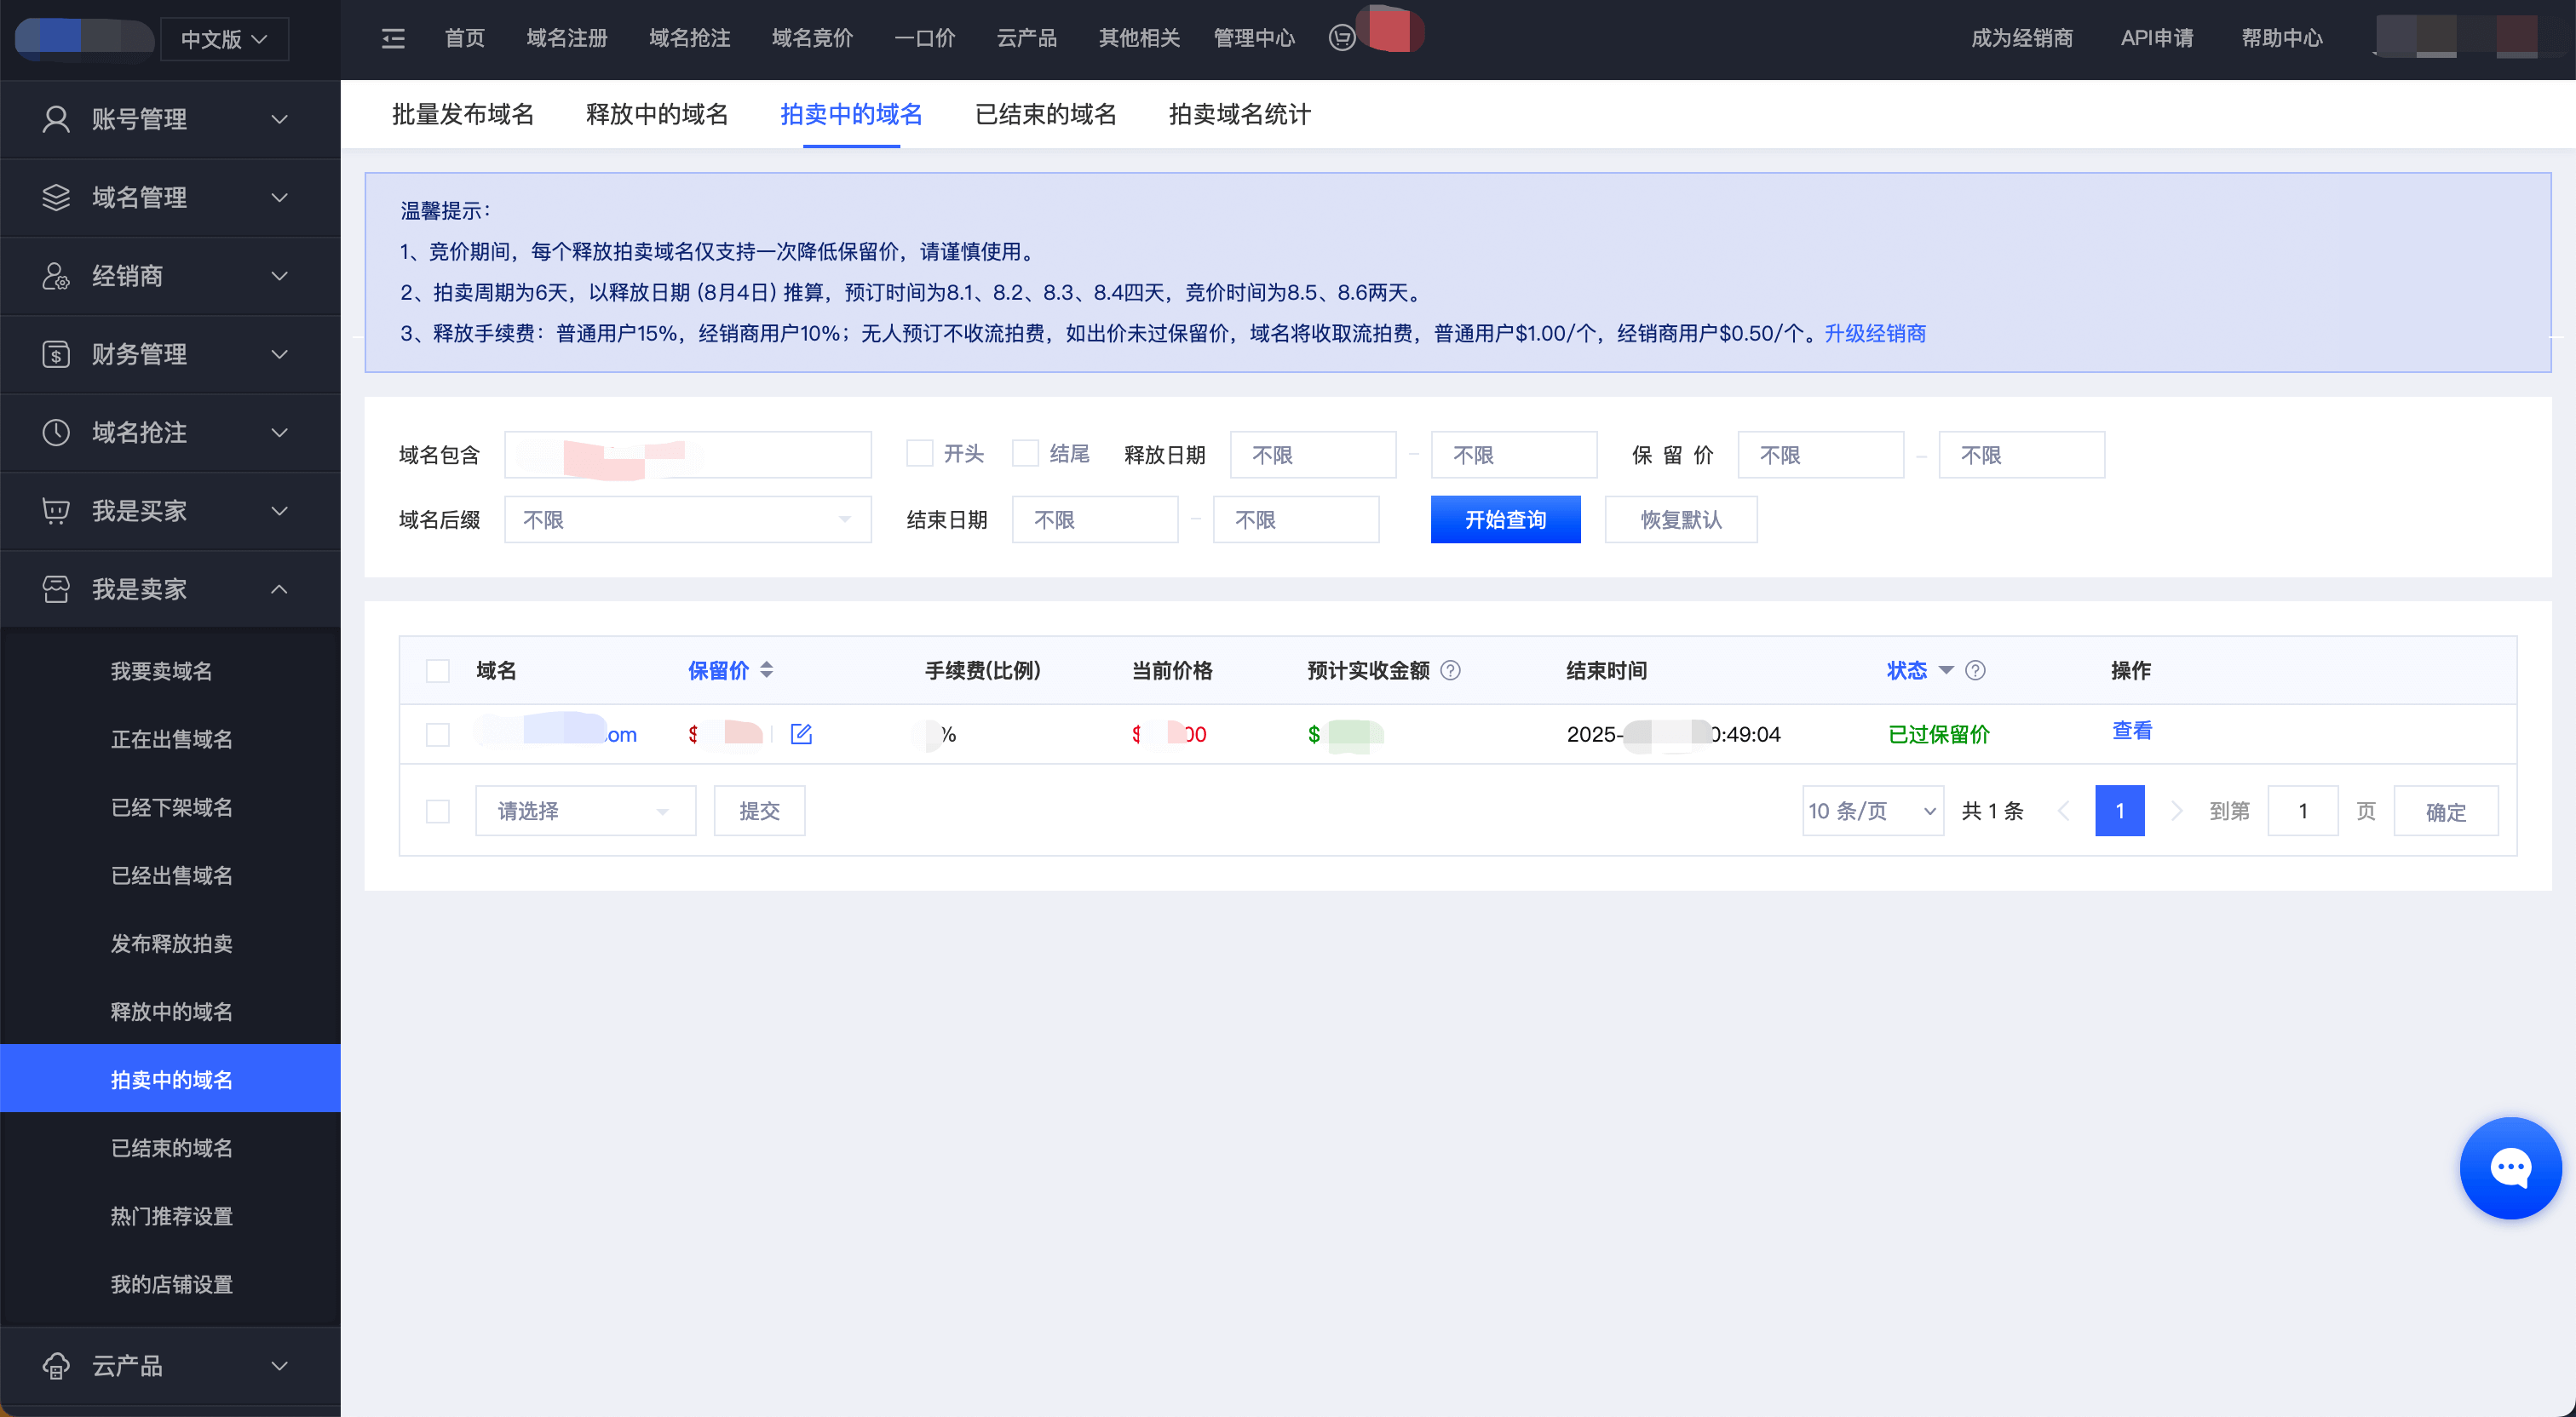Enable the 结尾 checkbox

click(x=1025, y=454)
